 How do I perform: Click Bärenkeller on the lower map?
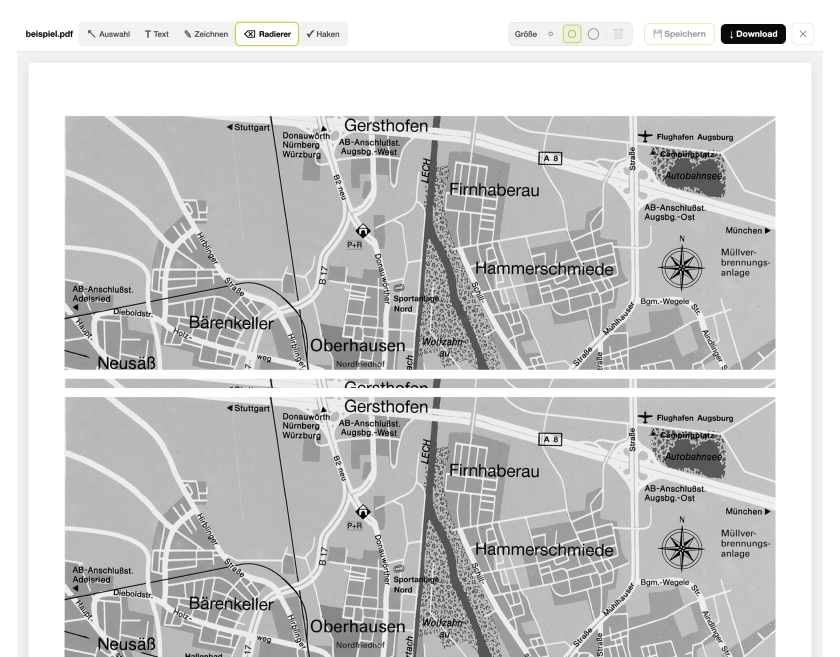tap(231, 604)
